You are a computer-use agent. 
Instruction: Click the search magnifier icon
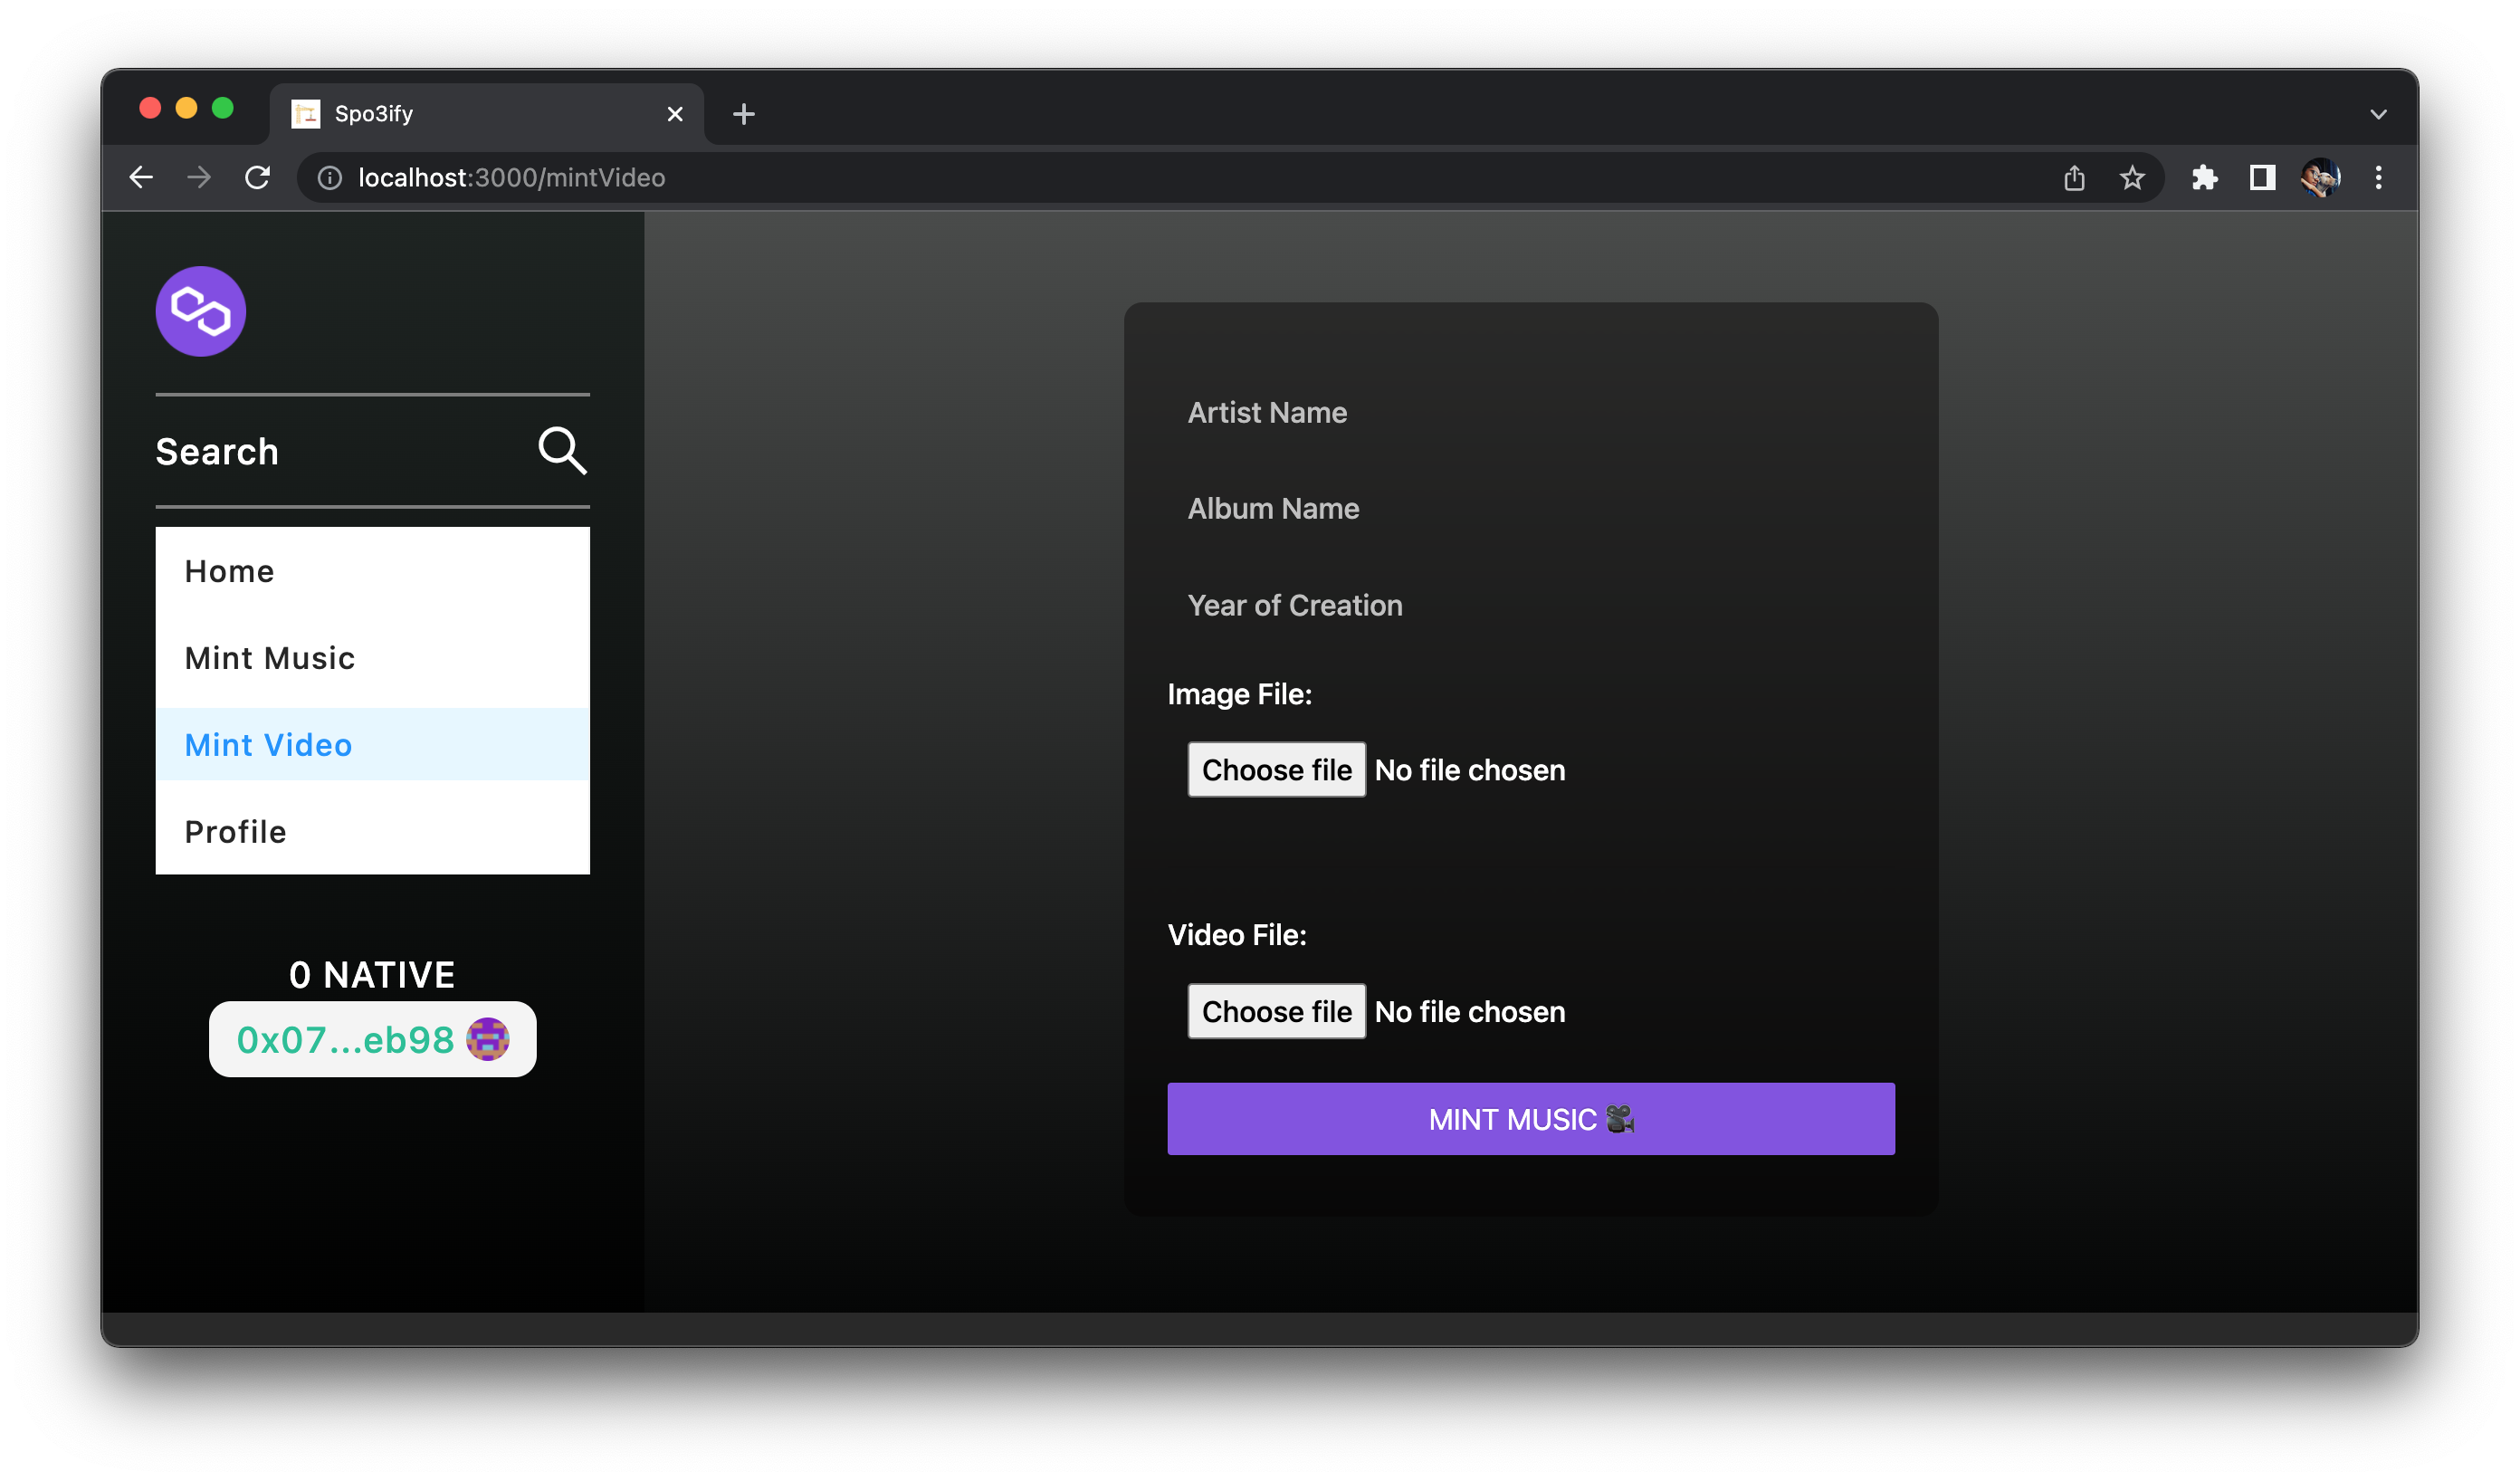[x=562, y=450]
